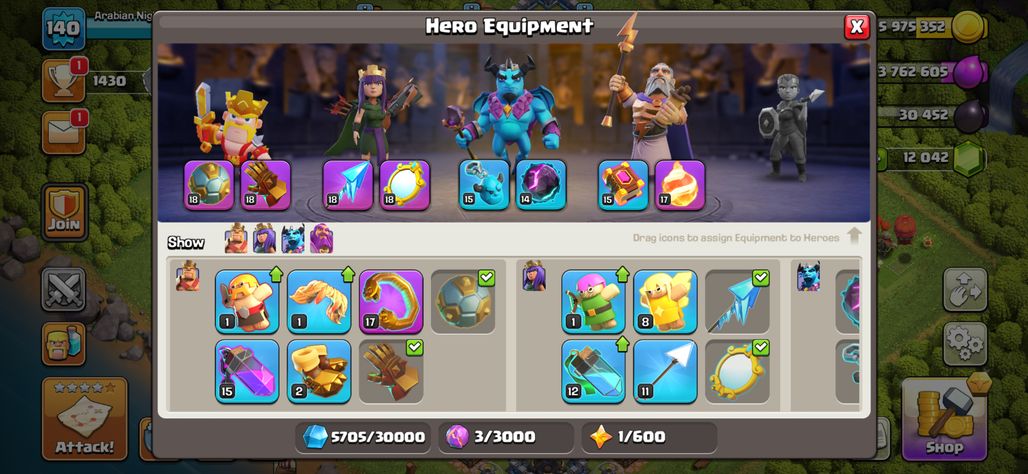
Task: Tap the Grand Warden's level 17 fireball slot
Action: (x=680, y=185)
